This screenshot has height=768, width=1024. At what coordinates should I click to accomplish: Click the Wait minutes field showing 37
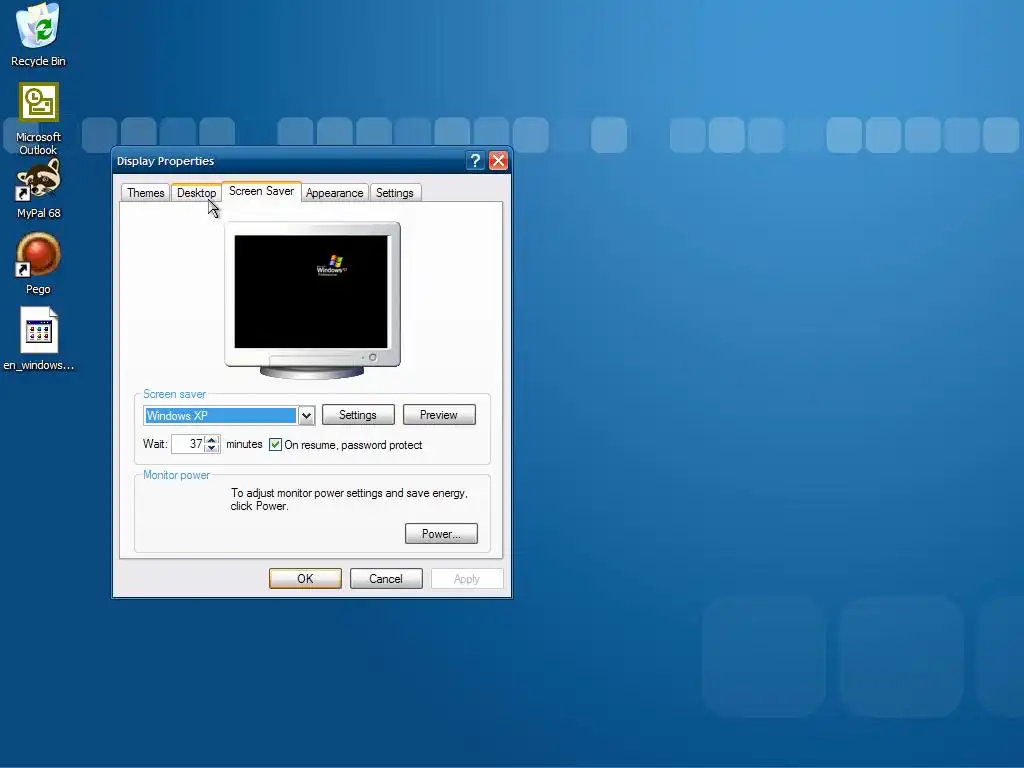[x=188, y=444]
